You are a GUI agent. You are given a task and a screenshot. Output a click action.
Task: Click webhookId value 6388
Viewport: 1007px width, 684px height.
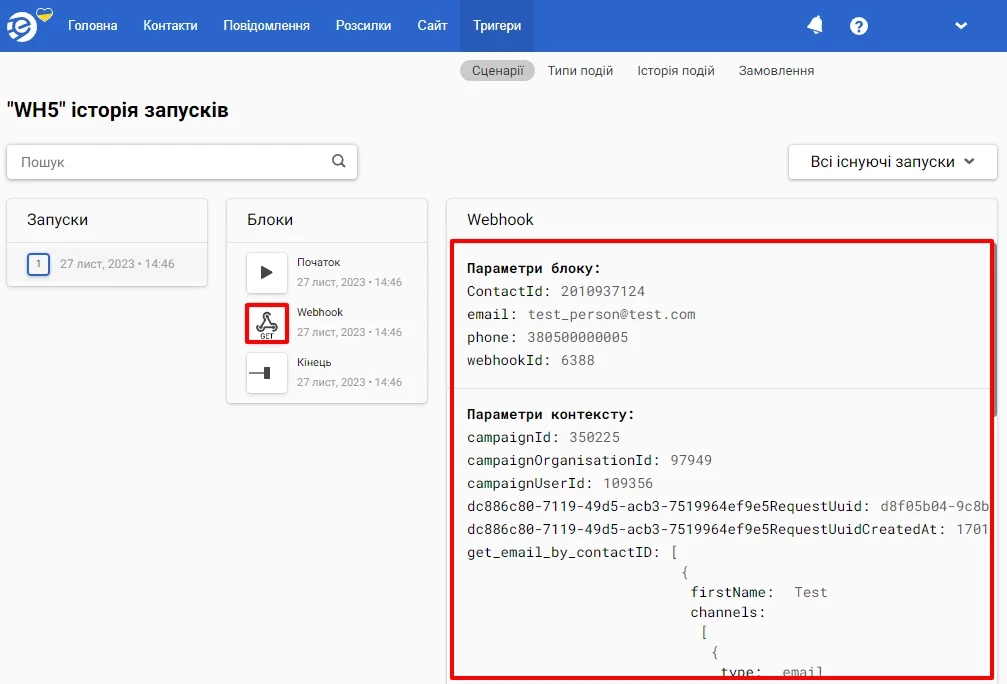click(577, 360)
